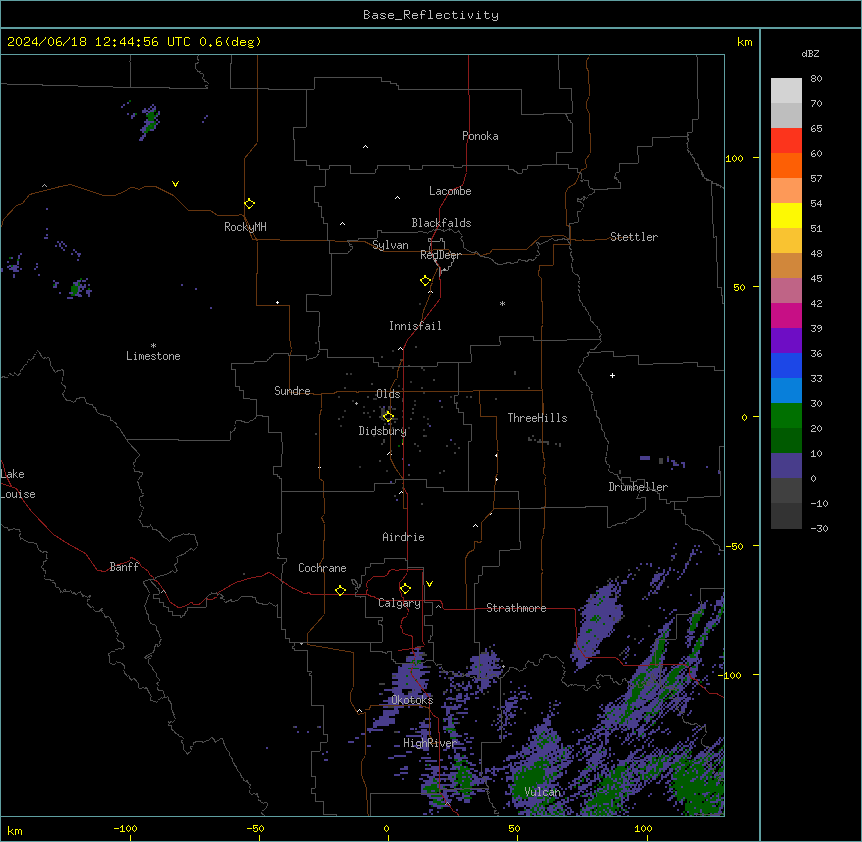Click the yellow diamond marker between Olds and Didsbury
This screenshot has width=862, height=842.
click(x=388, y=417)
